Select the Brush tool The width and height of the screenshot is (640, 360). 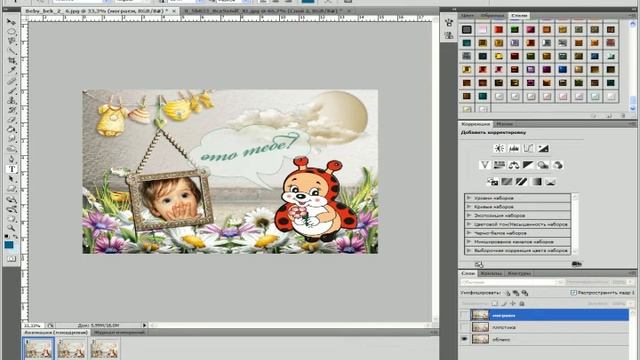pyautogui.click(x=11, y=91)
